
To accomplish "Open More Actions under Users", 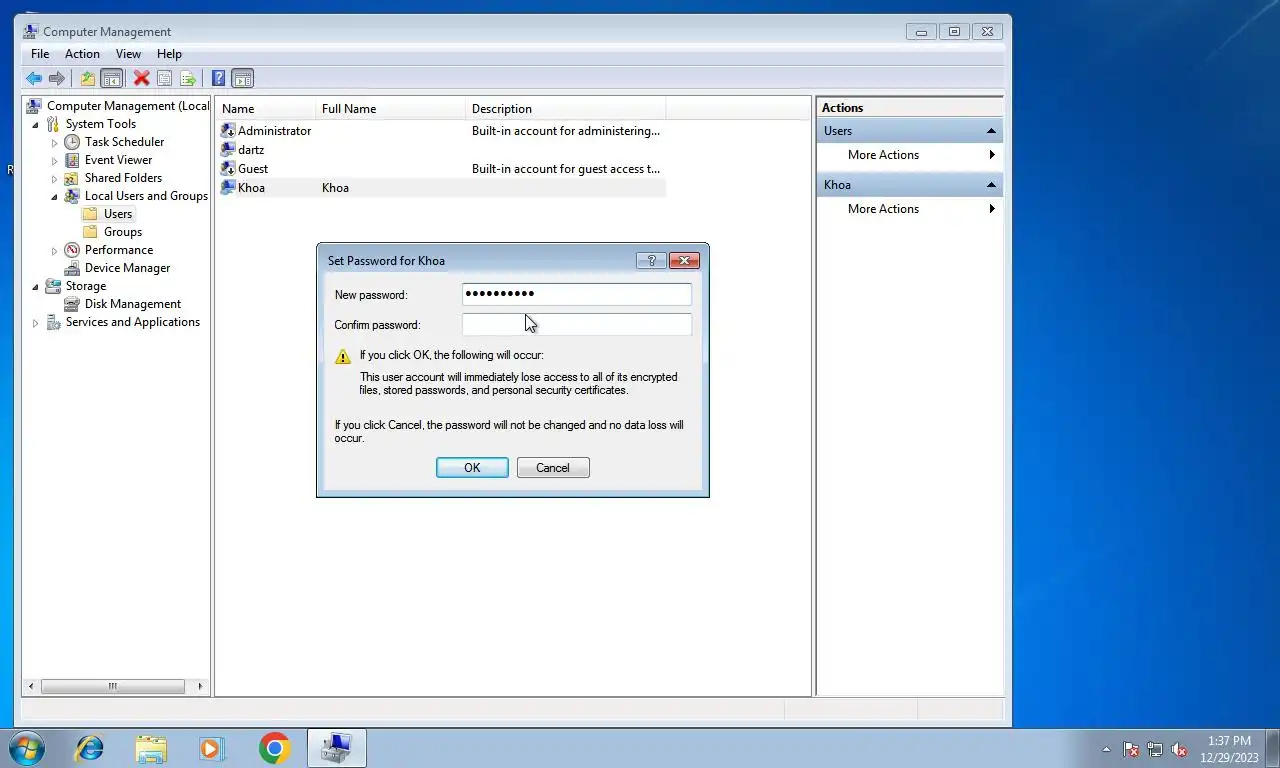I will click(910, 155).
